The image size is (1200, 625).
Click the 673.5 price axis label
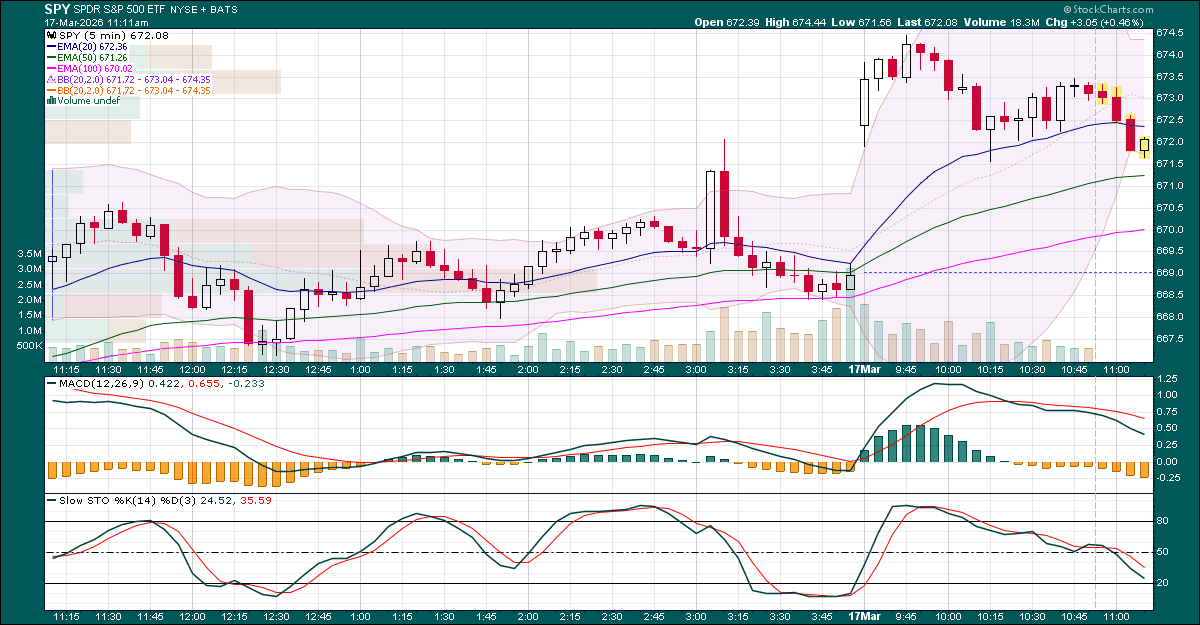[x=1171, y=76]
